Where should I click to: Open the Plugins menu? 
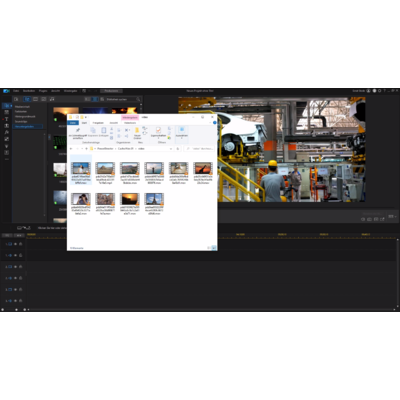(x=43, y=91)
